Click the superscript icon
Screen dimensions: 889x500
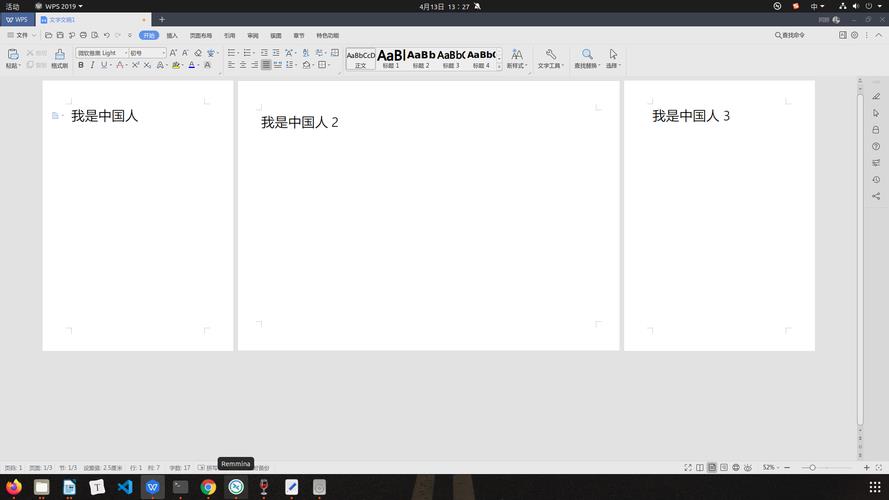click(x=134, y=65)
